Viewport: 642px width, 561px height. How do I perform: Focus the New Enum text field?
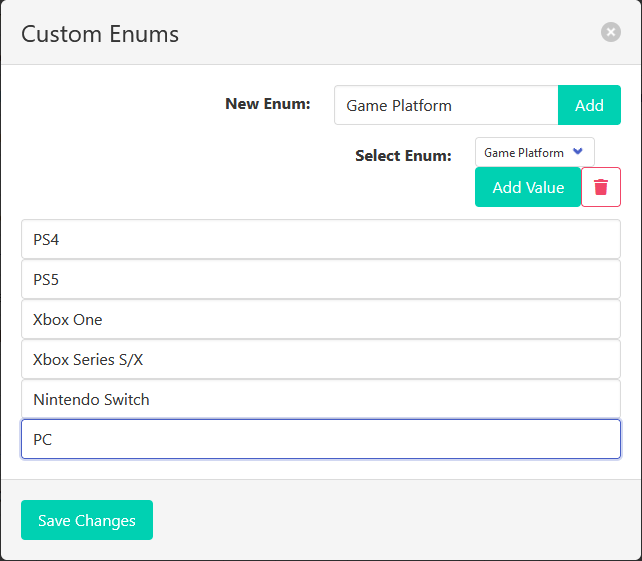click(446, 105)
